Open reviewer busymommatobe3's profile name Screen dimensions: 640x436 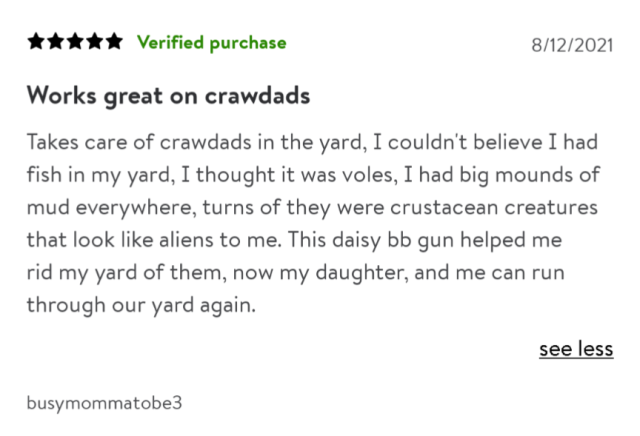[105, 403]
